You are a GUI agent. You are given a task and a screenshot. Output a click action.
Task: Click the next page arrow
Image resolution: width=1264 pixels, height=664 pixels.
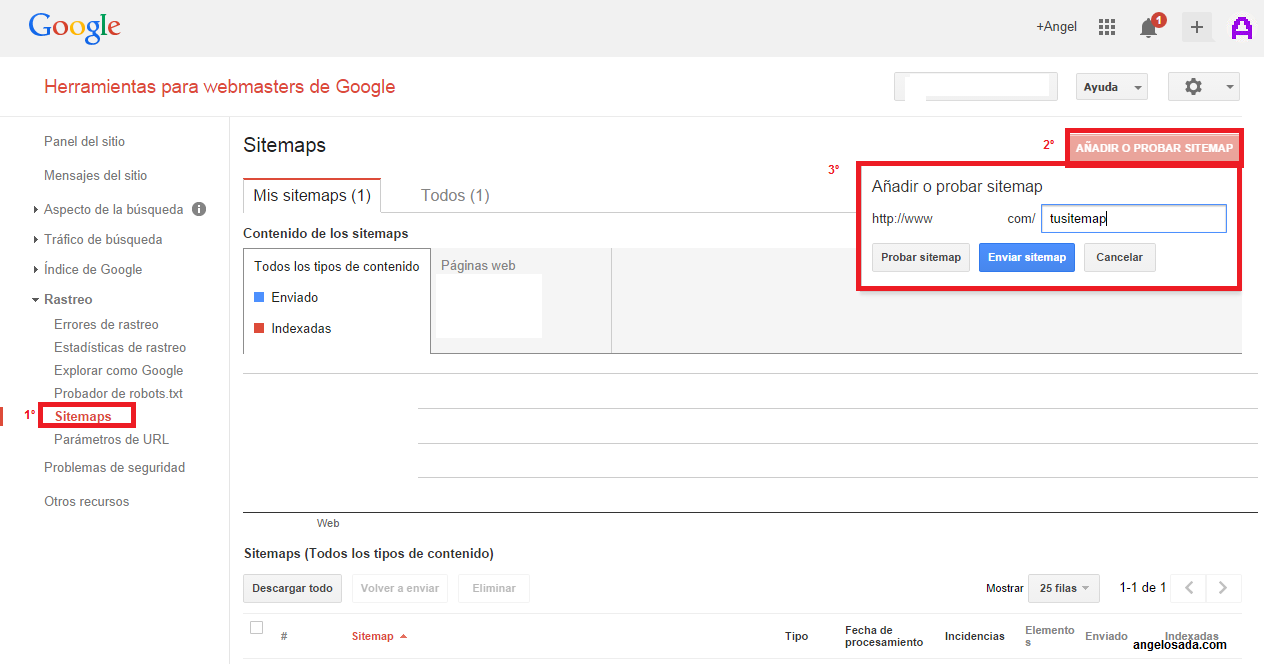(1224, 588)
